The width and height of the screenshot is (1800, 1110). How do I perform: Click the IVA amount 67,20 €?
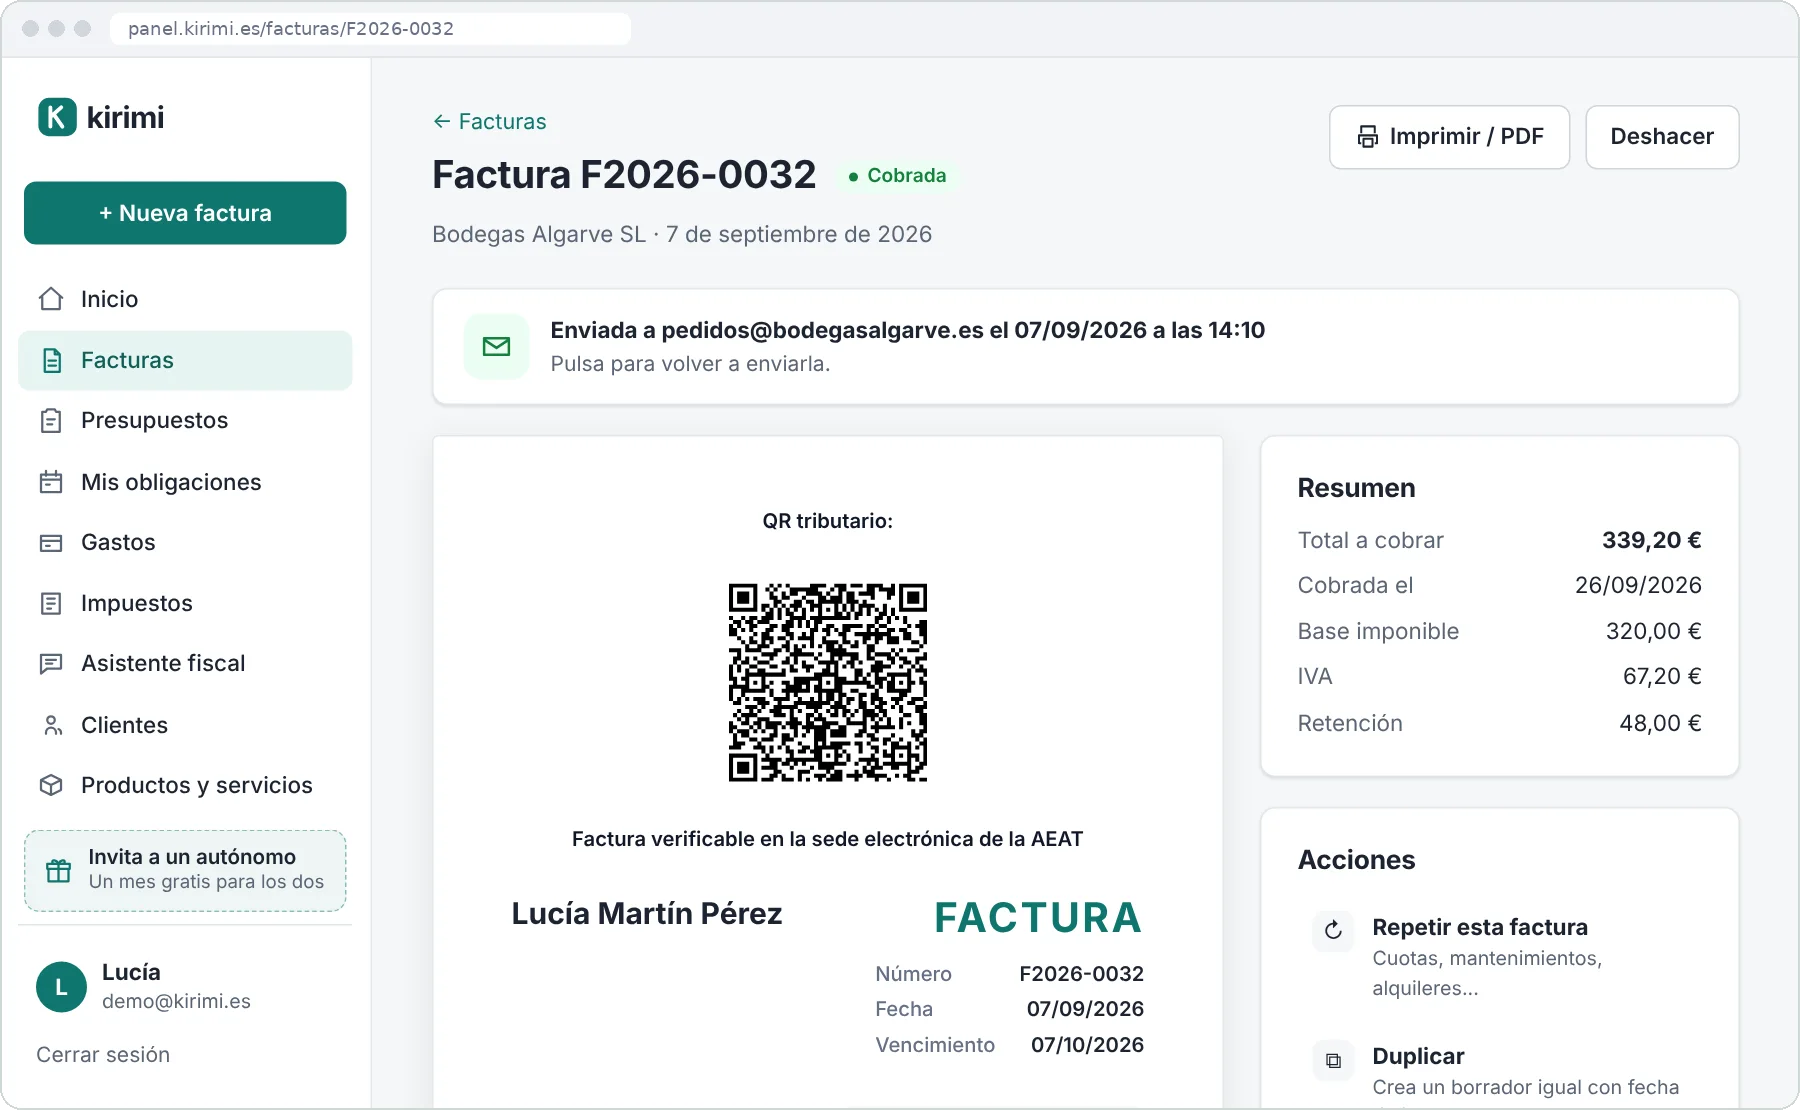[1662, 676]
